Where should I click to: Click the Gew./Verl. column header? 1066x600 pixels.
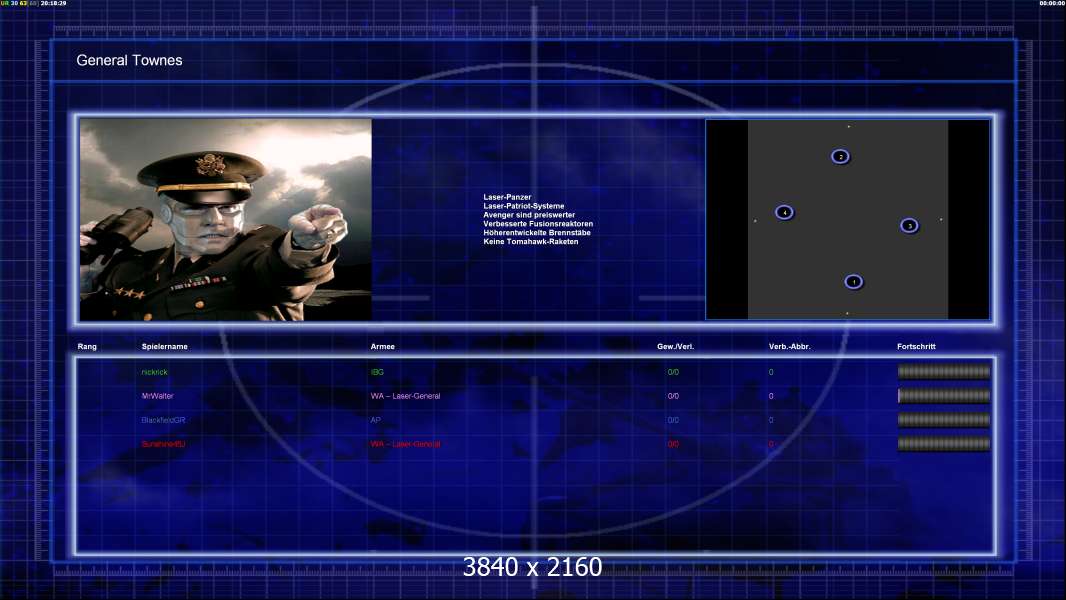tap(675, 347)
